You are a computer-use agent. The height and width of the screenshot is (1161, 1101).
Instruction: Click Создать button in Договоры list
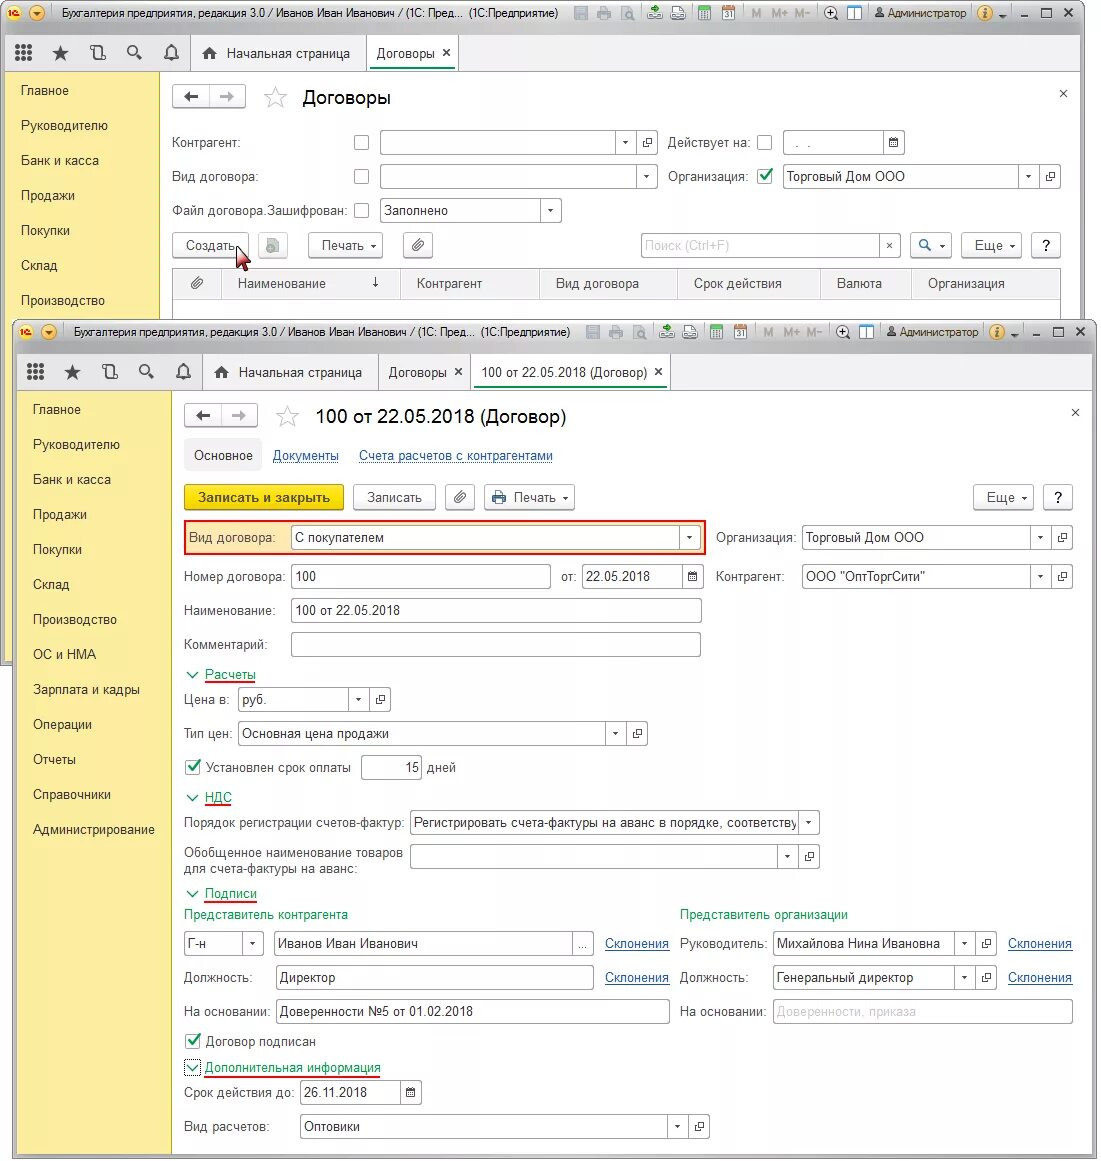point(210,245)
